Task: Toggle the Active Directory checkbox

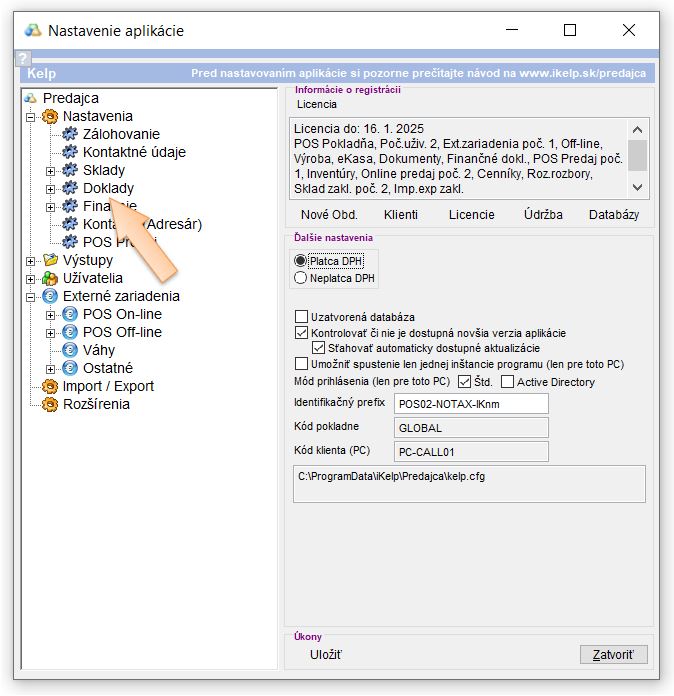Action: coord(507,381)
